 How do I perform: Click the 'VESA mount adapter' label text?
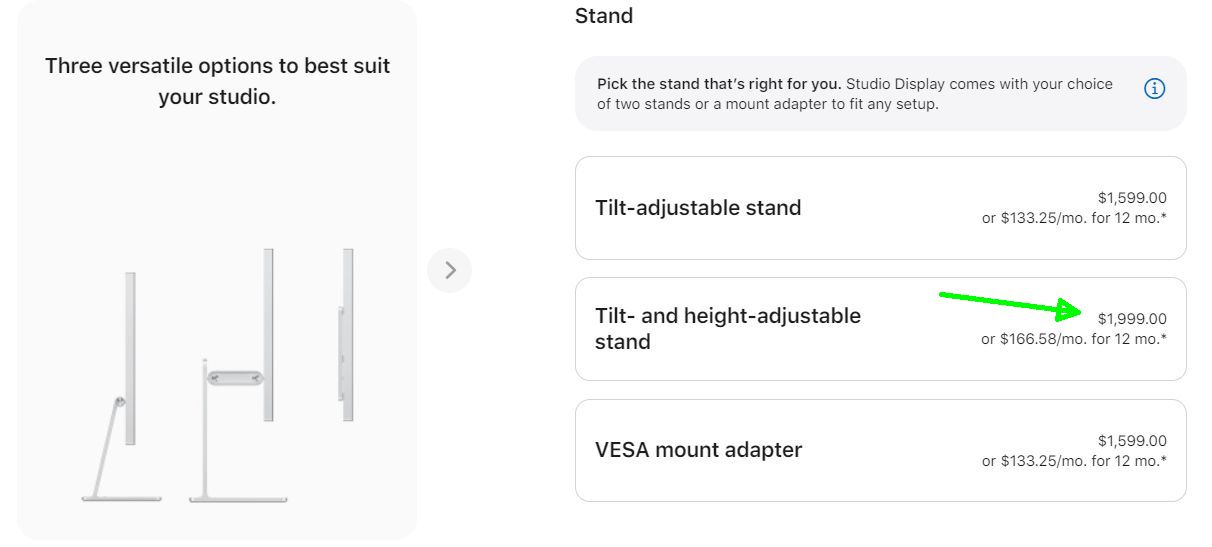[698, 450]
